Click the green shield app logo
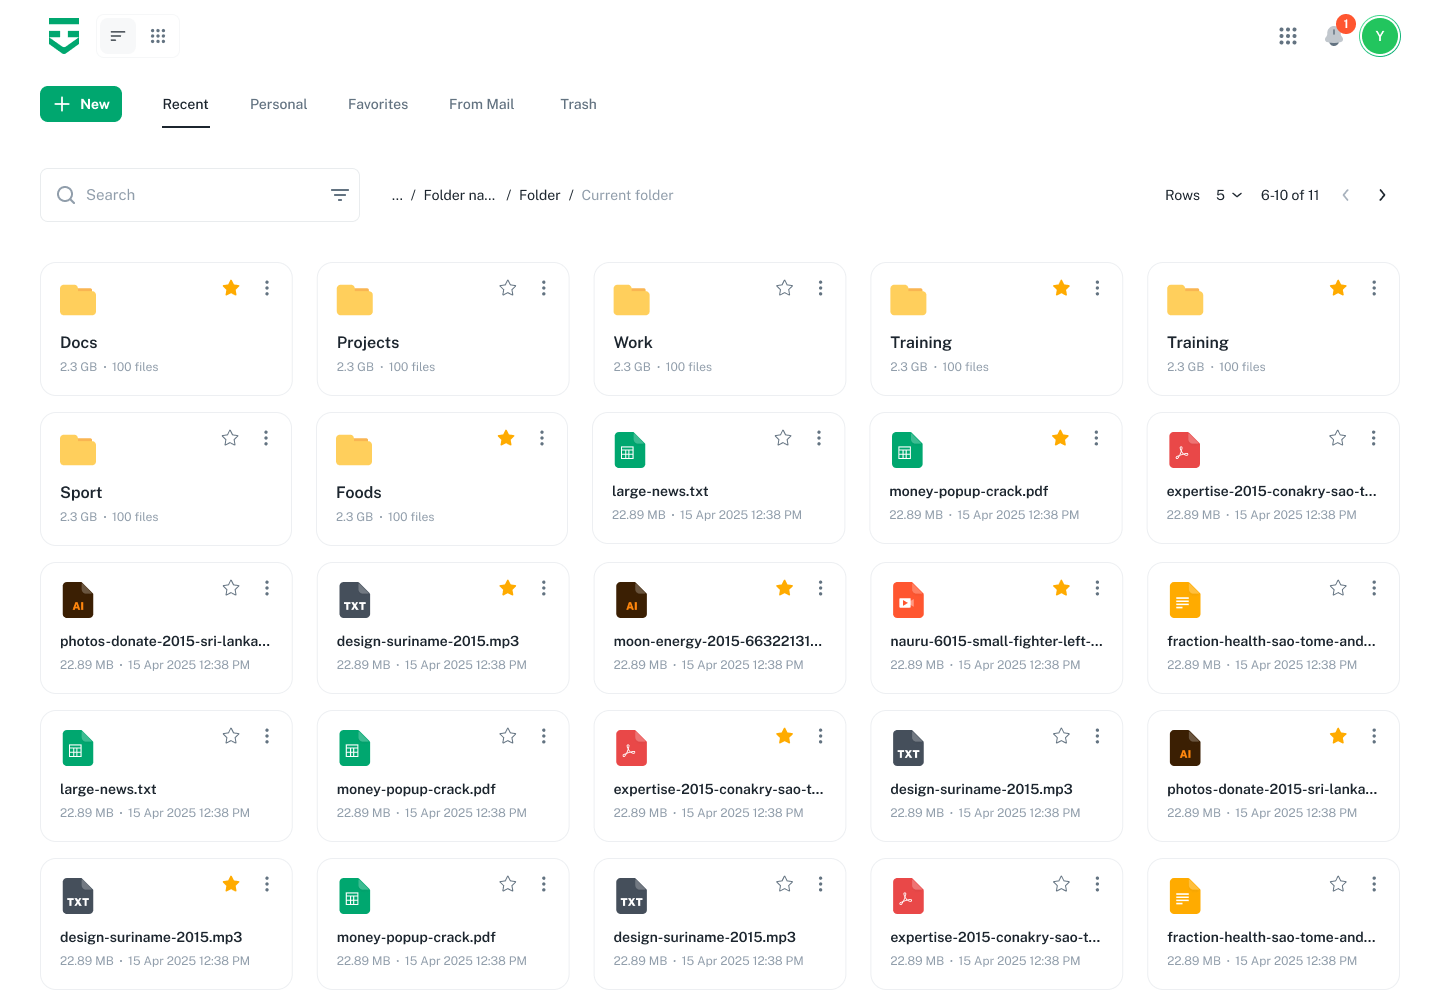The width and height of the screenshot is (1440, 1002). (64, 36)
